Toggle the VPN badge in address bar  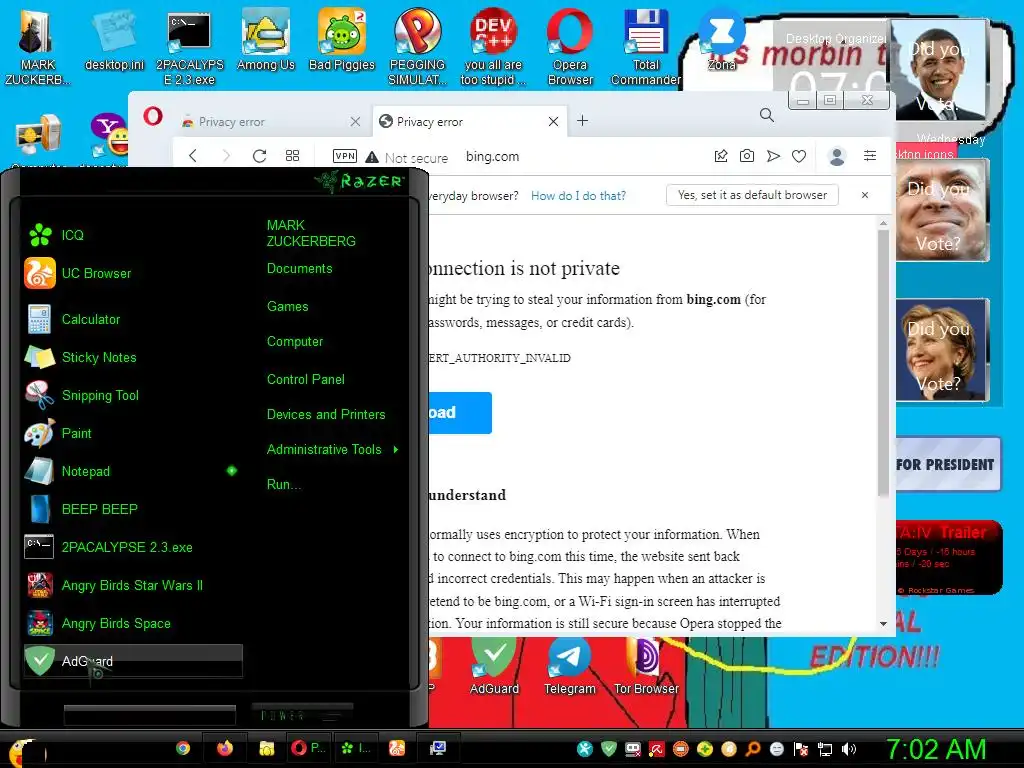(345, 156)
